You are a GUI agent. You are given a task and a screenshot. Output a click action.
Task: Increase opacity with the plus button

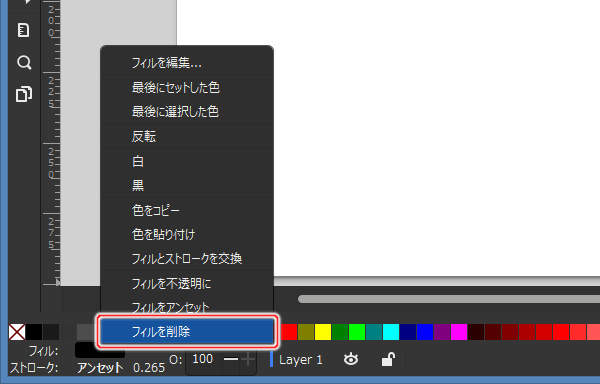[x=249, y=359]
